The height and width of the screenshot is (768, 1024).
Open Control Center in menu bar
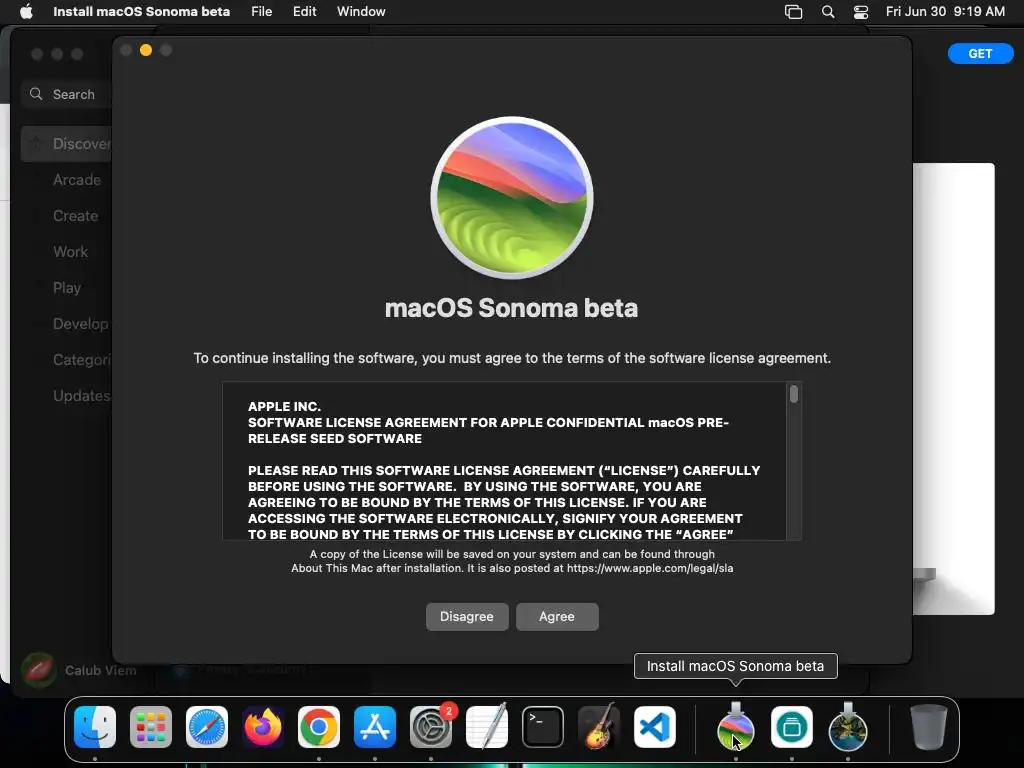point(861,12)
